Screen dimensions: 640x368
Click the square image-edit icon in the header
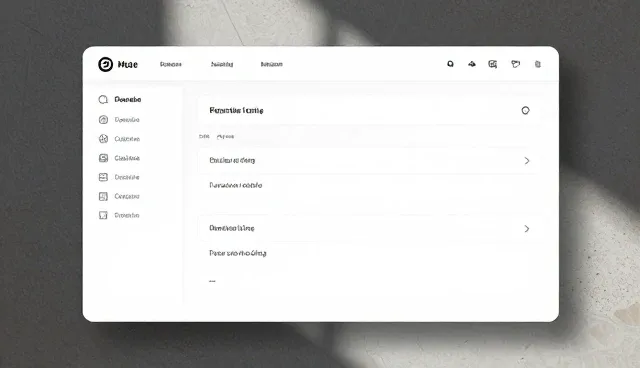493,64
